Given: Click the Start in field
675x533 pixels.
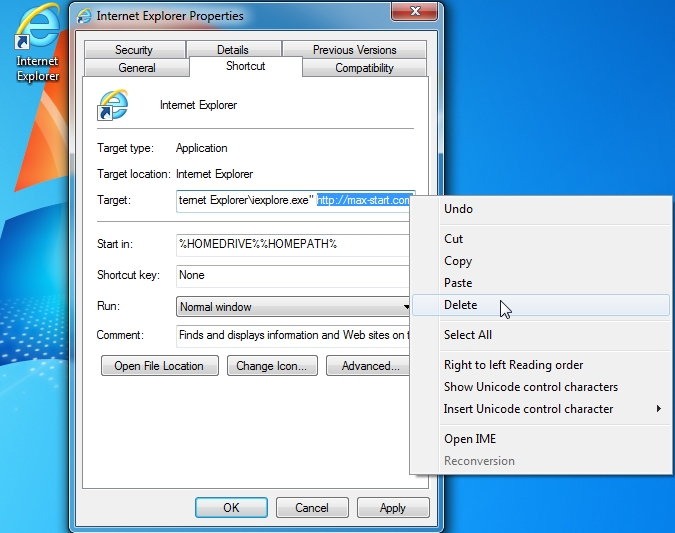Looking at the screenshot, I should point(293,245).
